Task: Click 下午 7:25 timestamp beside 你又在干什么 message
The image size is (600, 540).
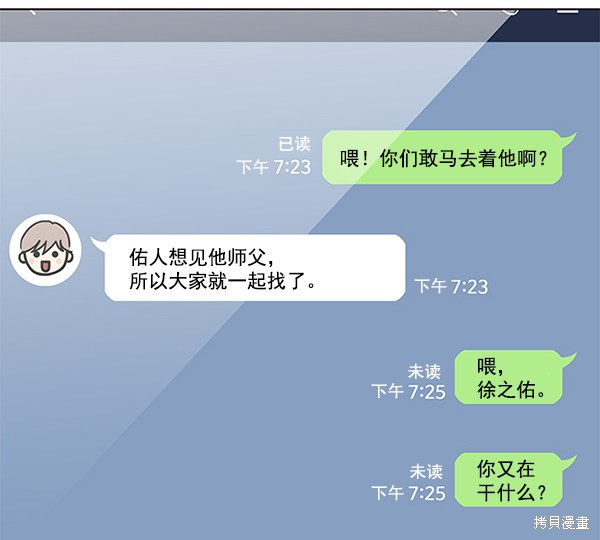Action: coord(409,493)
